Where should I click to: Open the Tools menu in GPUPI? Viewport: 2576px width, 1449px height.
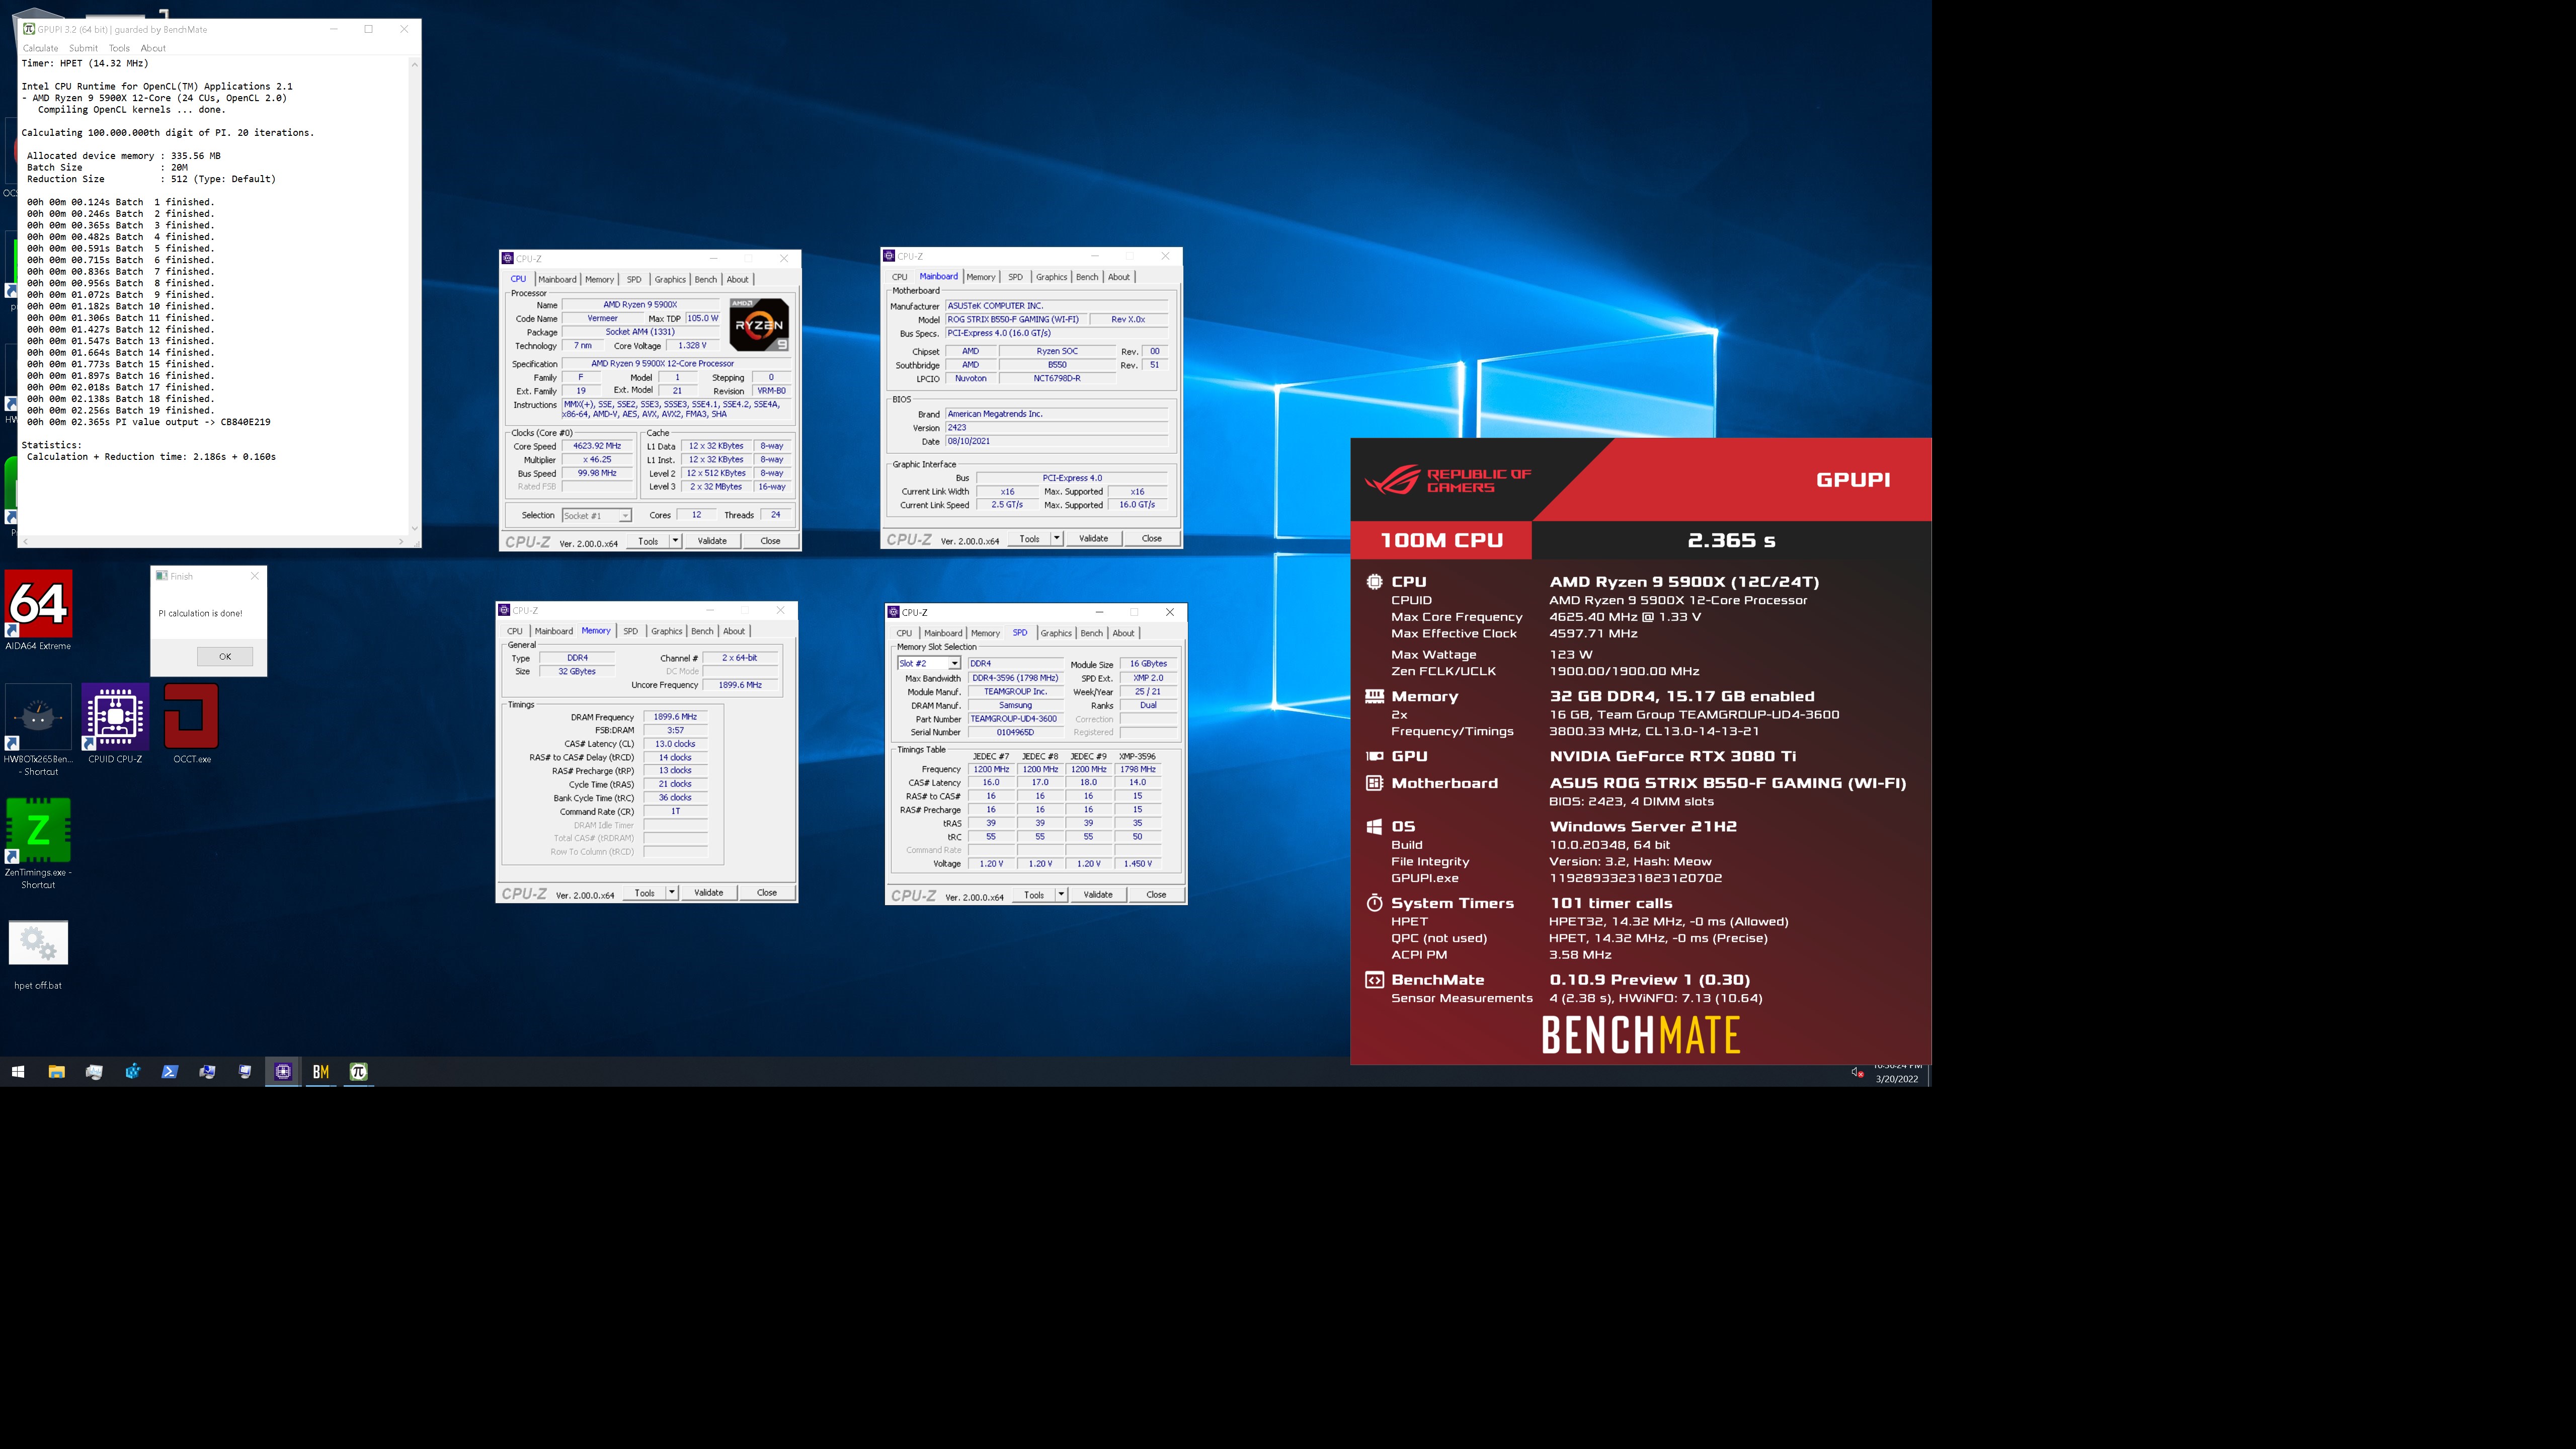click(119, 48)
